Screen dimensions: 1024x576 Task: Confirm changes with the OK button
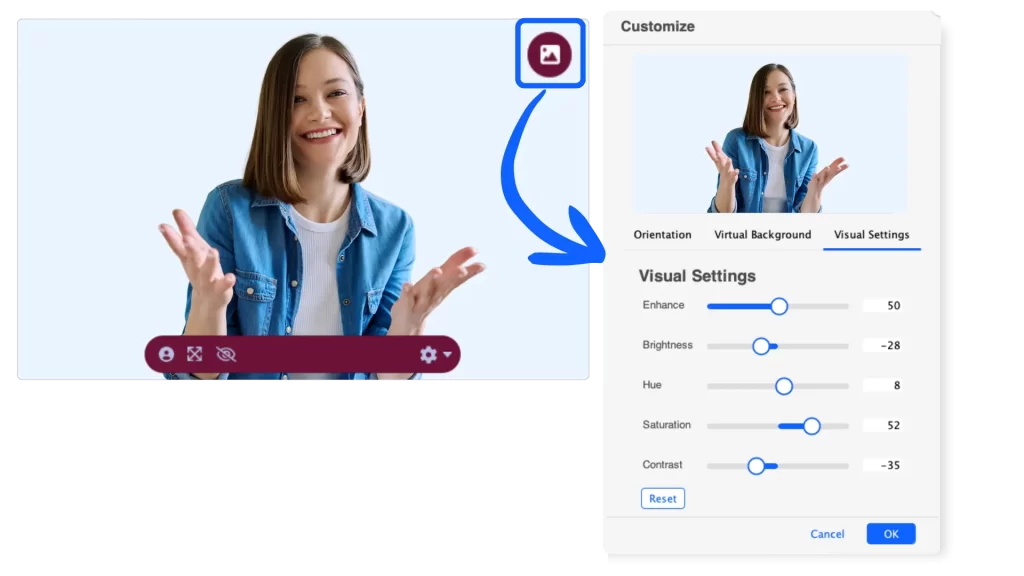click(890, 534)
